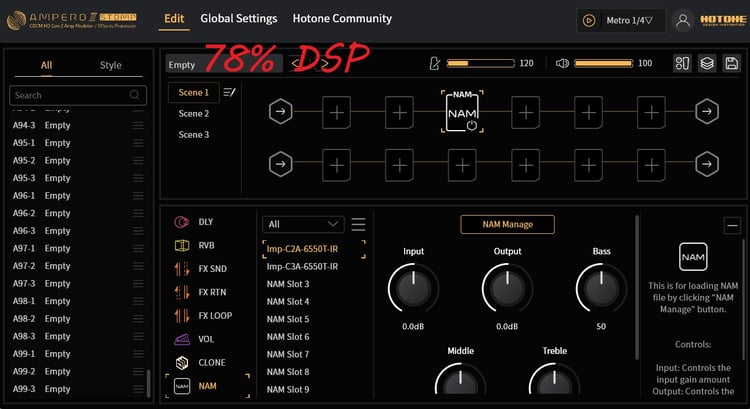Click drag handle of patch A97-2
Screen dimensions: 750x409
138,266
